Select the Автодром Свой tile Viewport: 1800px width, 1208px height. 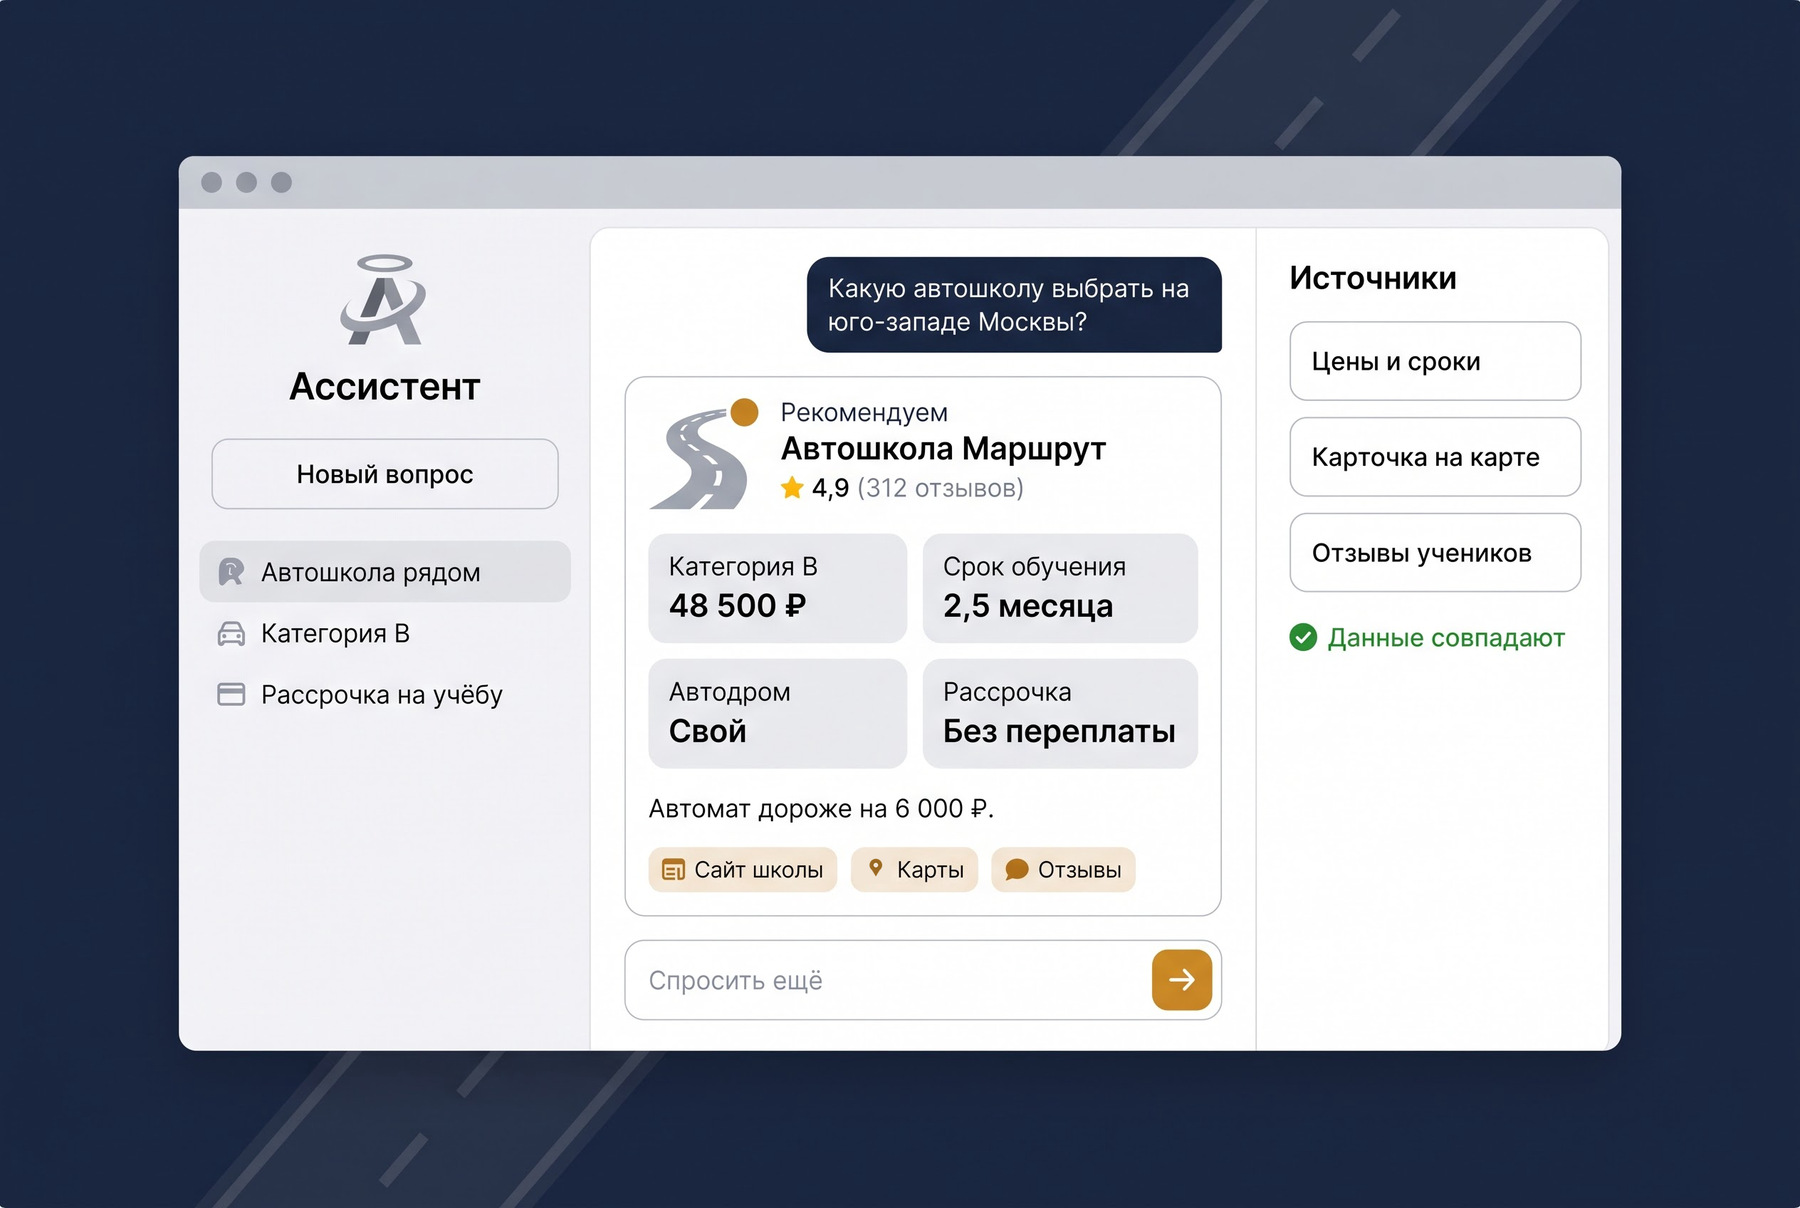click(777, 713)
